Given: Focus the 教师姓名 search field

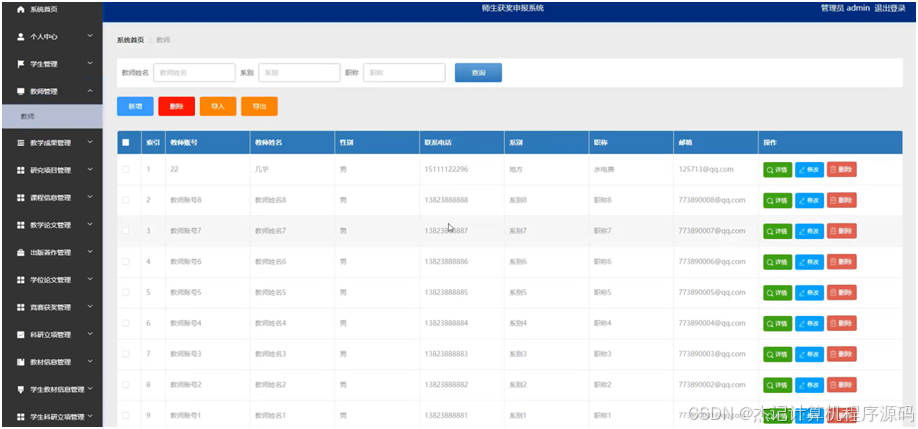Looking at the screenshot, I should pyautogui.click(x=194, y=73).
